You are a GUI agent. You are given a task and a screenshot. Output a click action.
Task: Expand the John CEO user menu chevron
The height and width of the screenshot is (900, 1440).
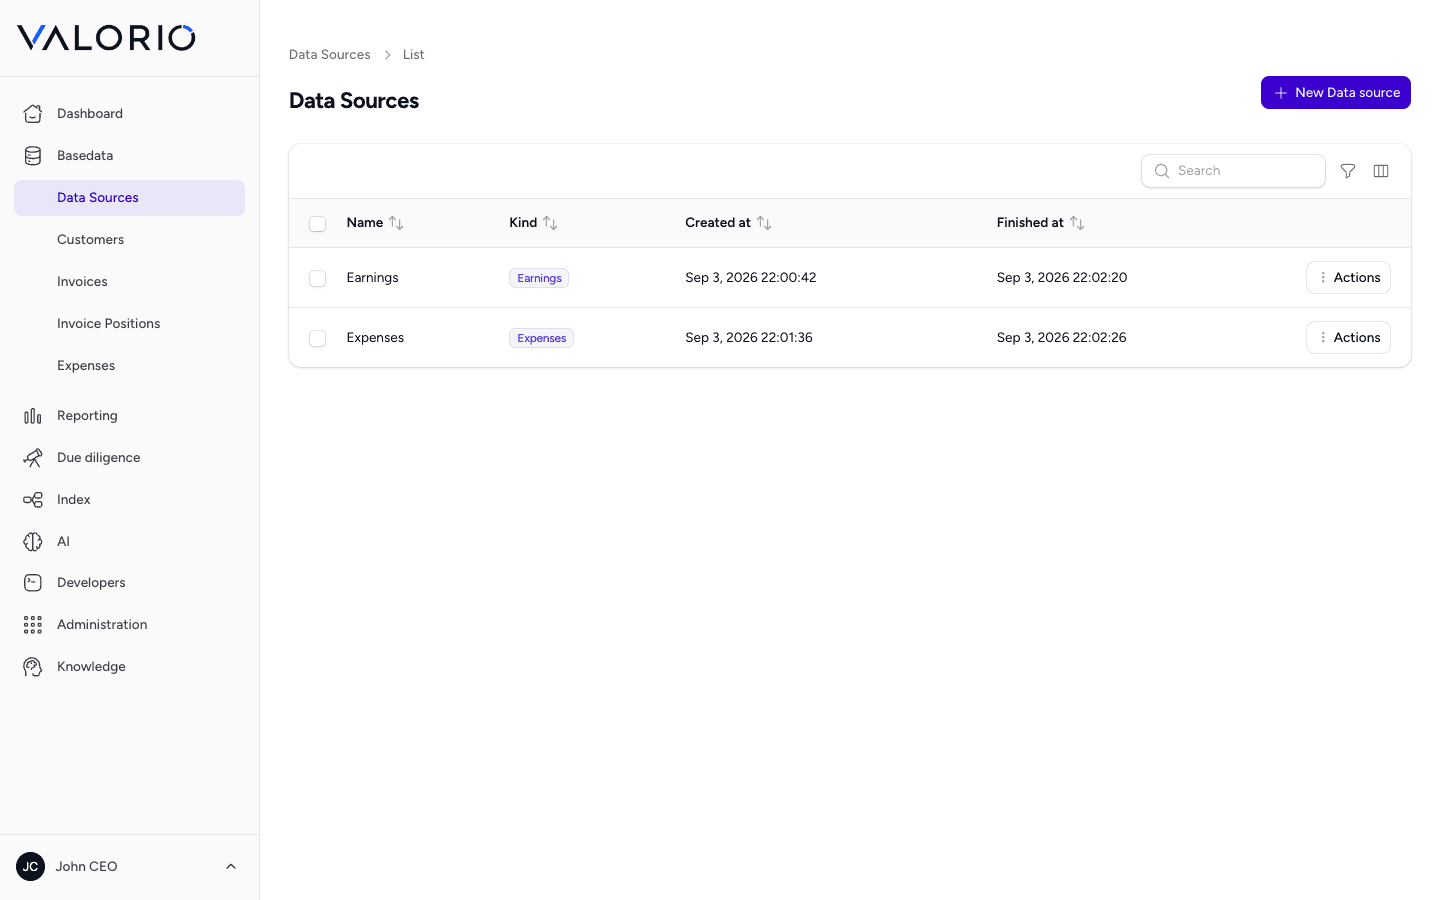231,867
